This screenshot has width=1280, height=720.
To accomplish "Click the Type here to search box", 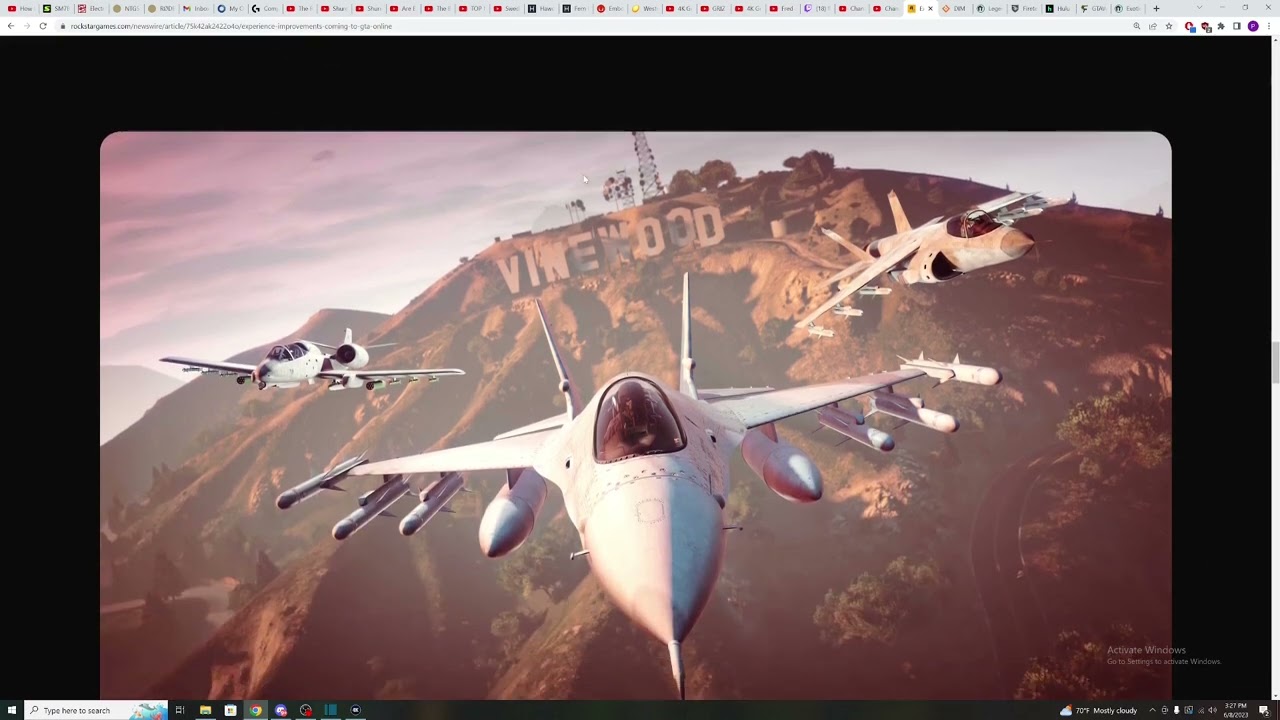I will (x=96, y=710).
